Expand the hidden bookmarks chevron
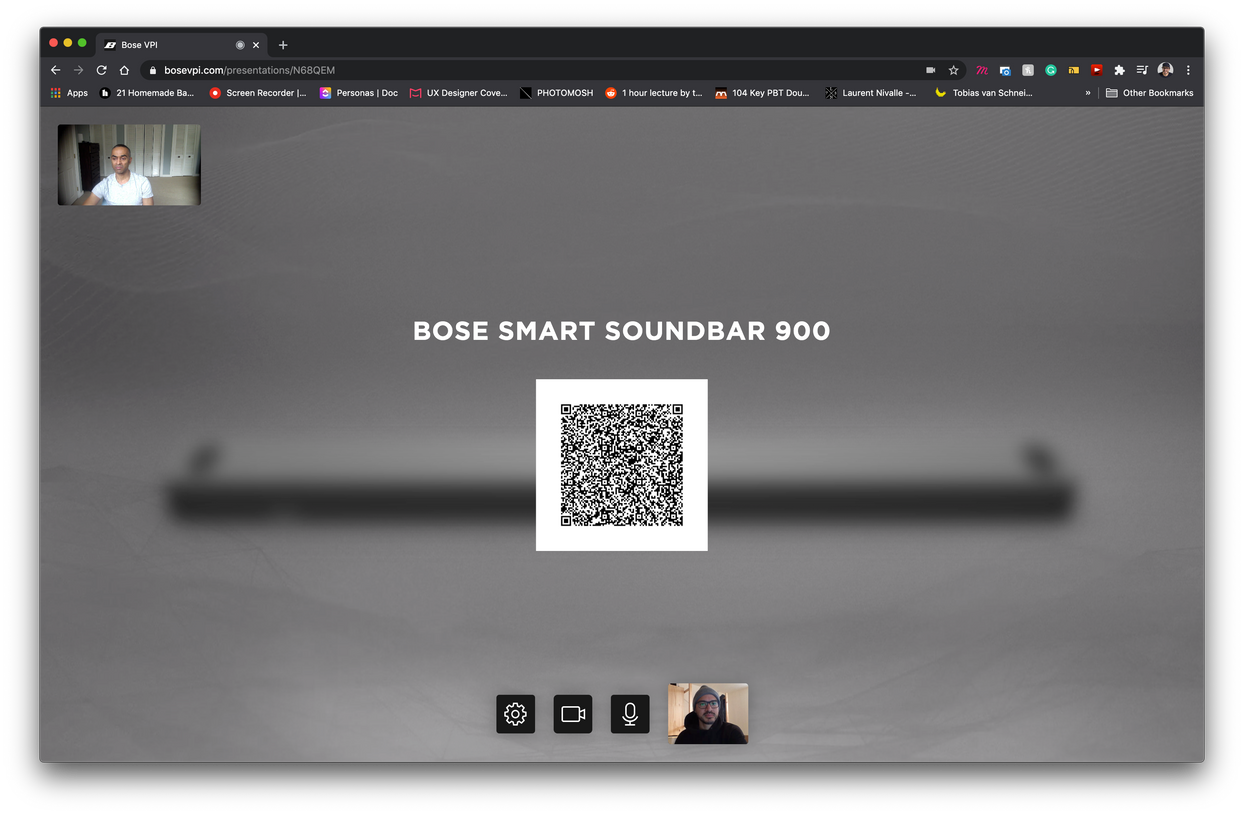The width and height of the screenshot is (1244, 815). 1088,93
